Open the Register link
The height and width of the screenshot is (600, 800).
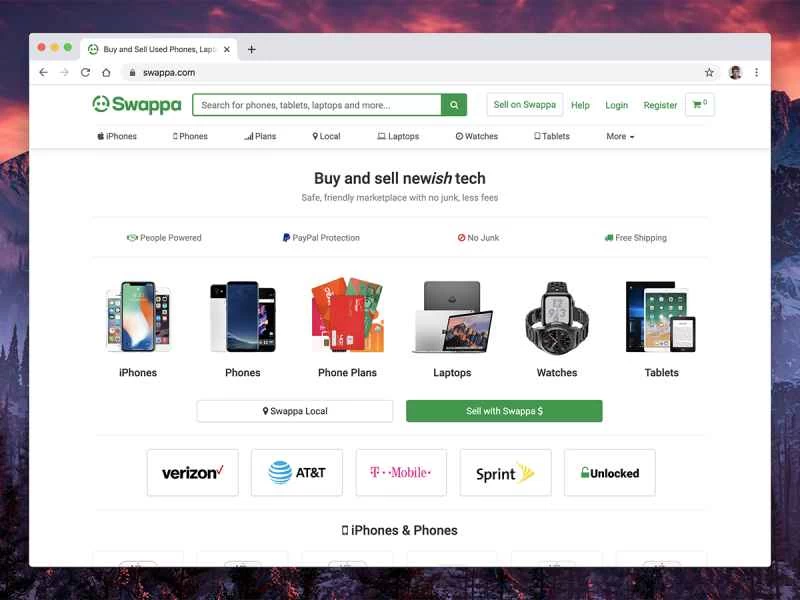pyautogui.click(x=660, y=105)
